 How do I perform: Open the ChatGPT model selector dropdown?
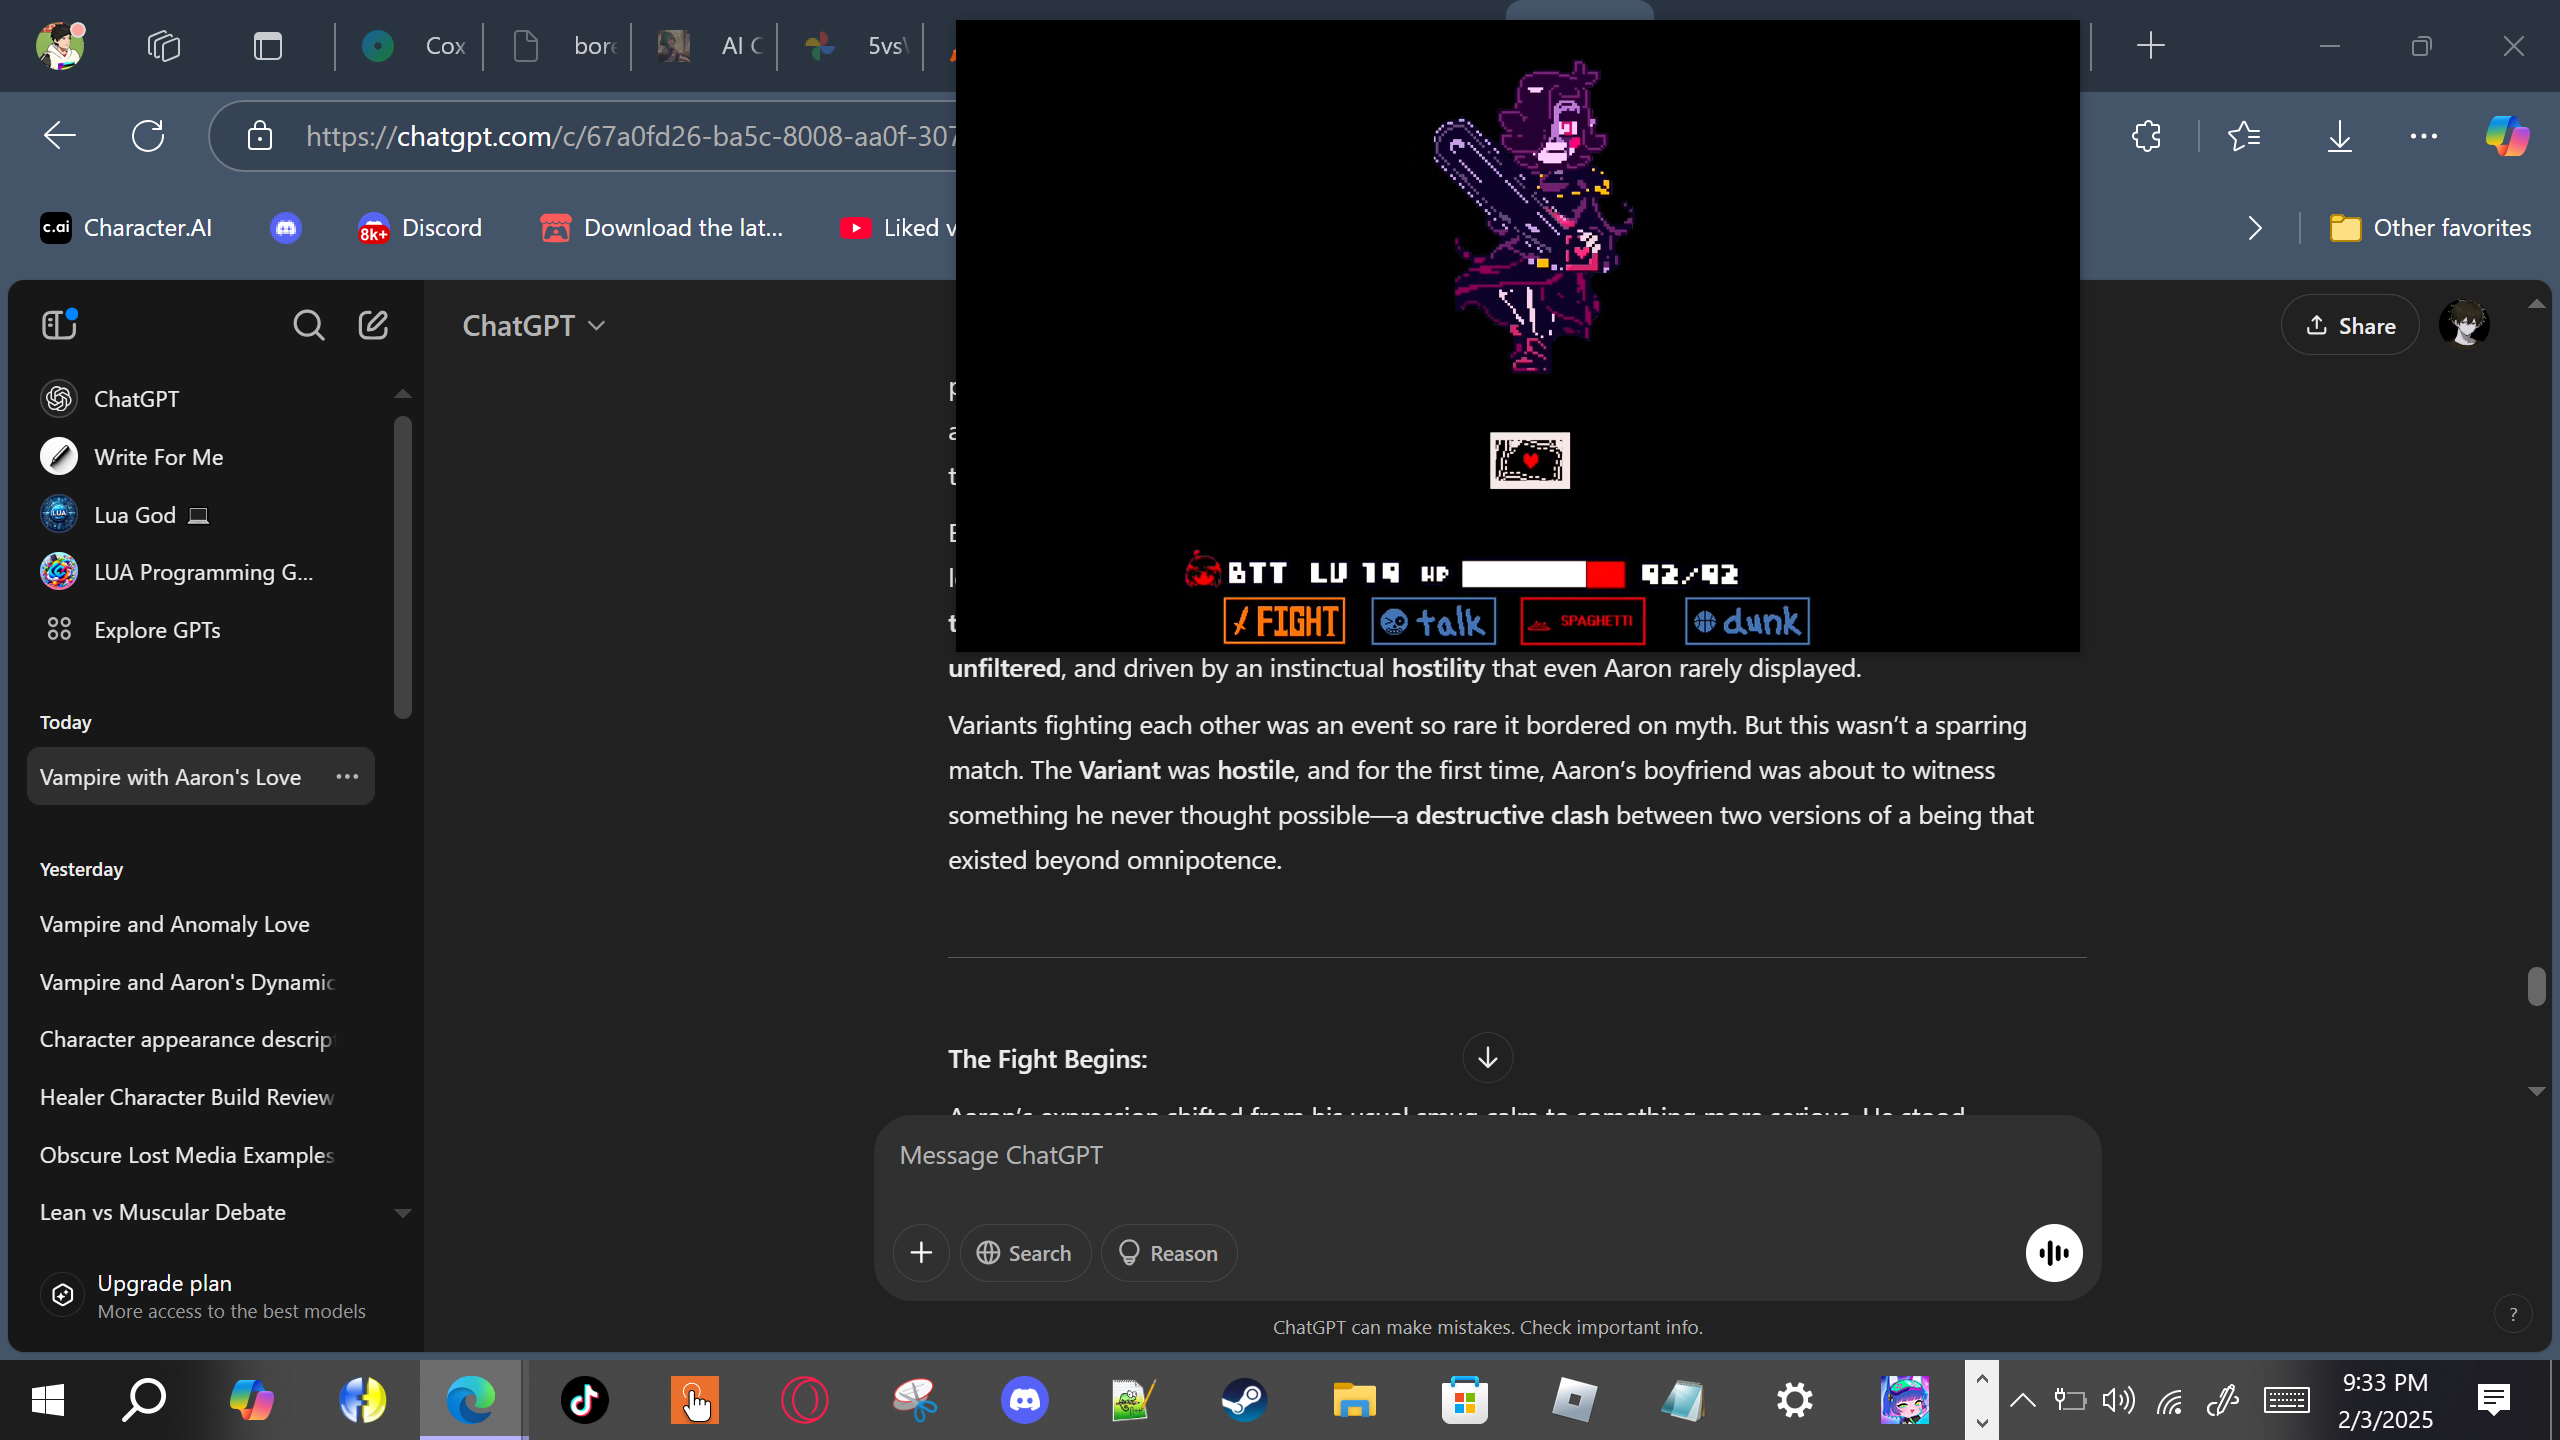(x=534, y=325)
